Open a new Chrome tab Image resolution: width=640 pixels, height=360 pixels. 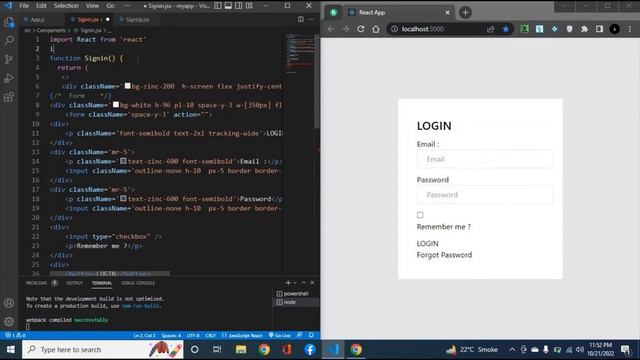(465, 12)
